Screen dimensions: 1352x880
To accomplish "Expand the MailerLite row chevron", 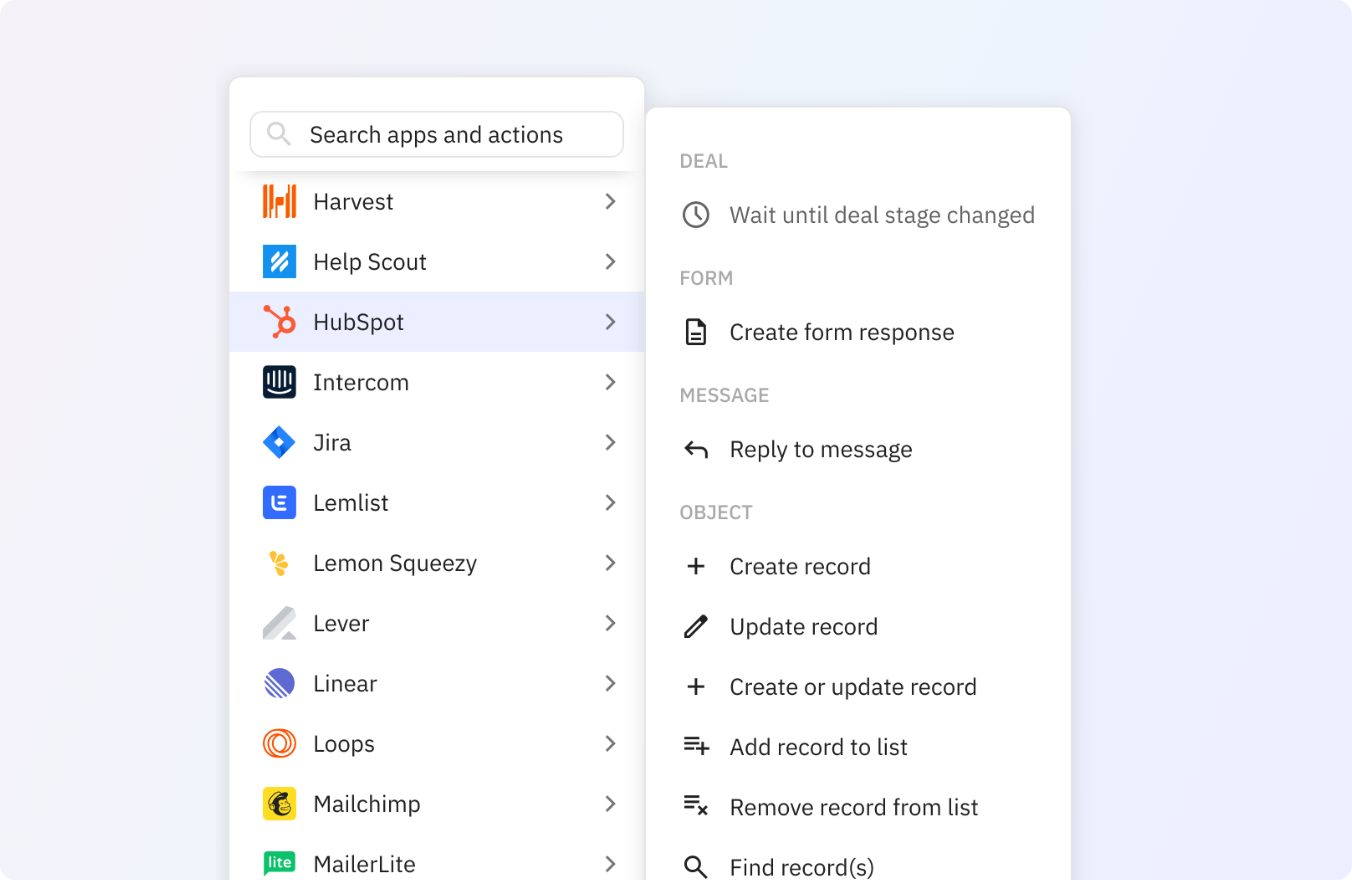I will point(610,864).
